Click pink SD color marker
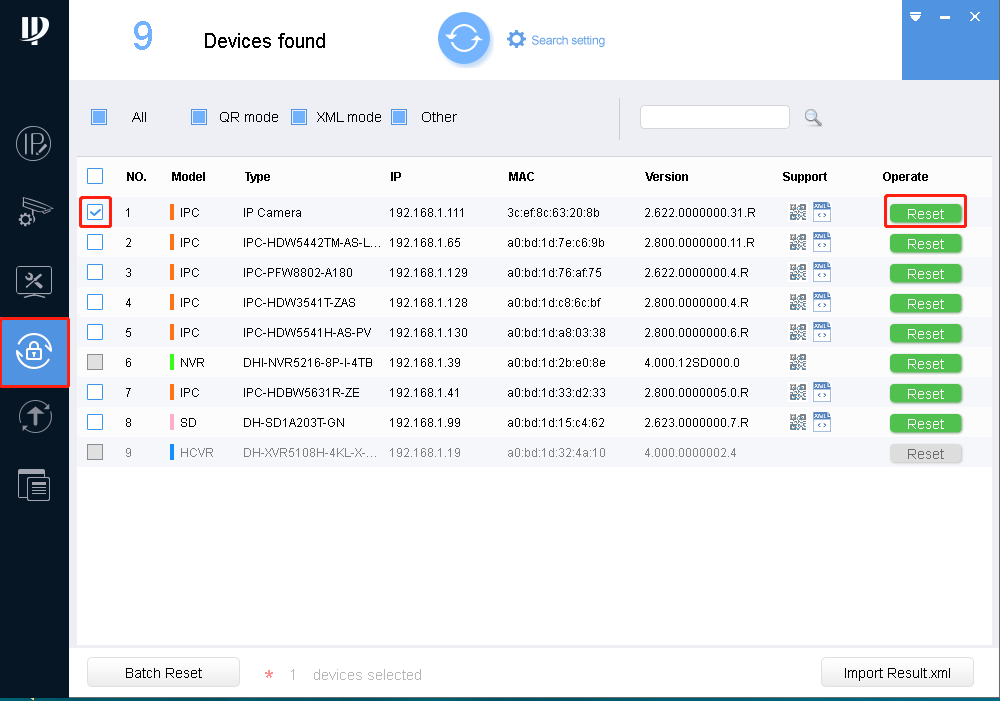This screenshot has height=701, width=1000. [172, 422]
